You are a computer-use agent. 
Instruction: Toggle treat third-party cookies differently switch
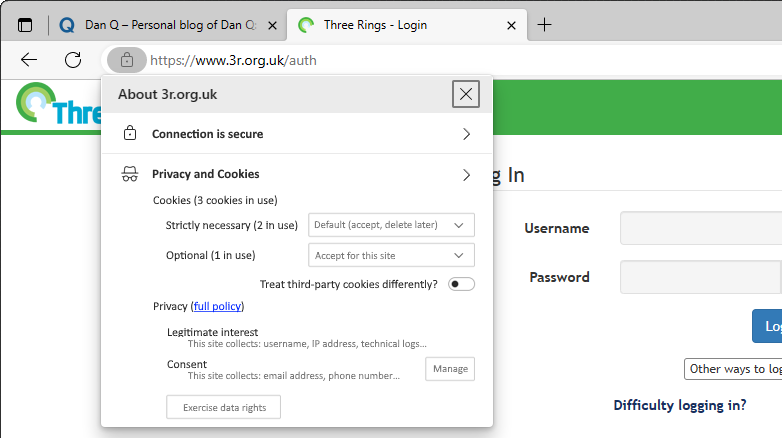click(461, 284)
